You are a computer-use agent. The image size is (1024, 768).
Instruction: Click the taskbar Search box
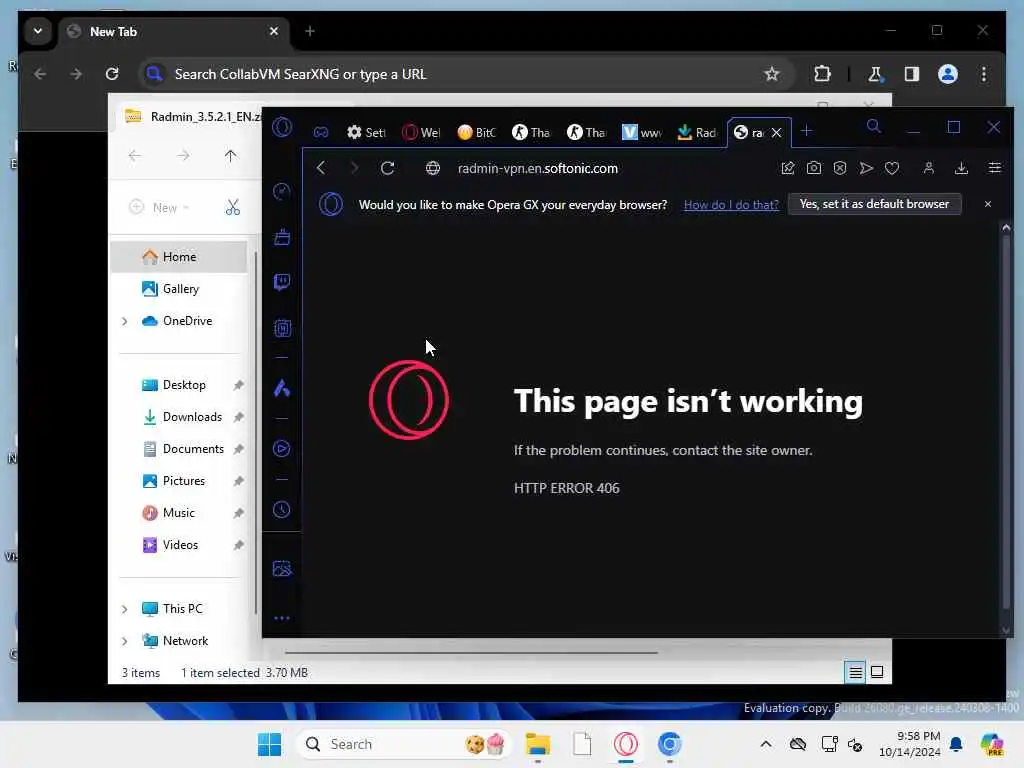point(403,744)
